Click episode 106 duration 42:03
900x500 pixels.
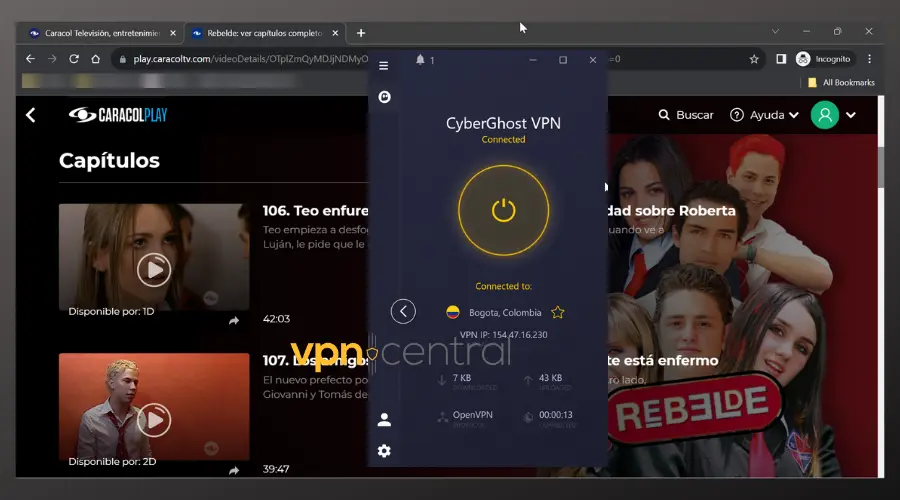(x=276, y=319)
